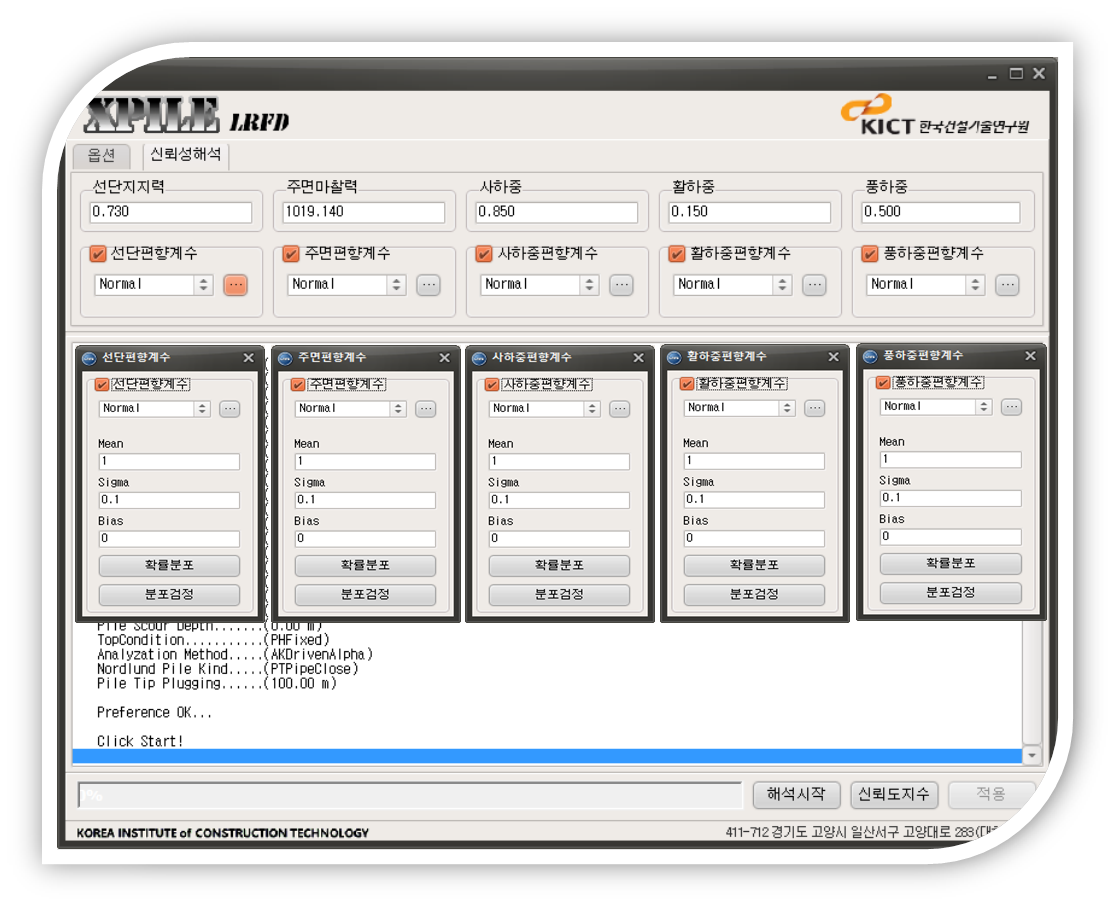Open the Normal dropdown in 풍하중편향계수 popup
Image resolution: width=1115 pixels, height=906 pixels.
click(x=936, y=407)
